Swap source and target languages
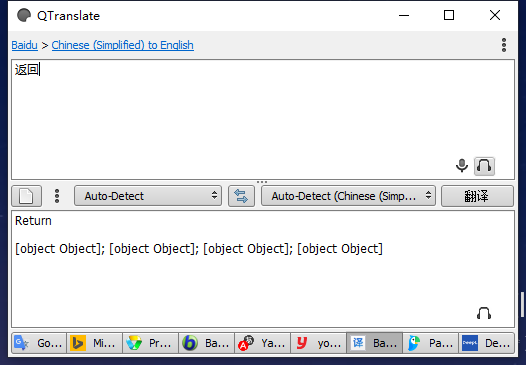Screen dimensions: 526x365 [x=241, y=196]
